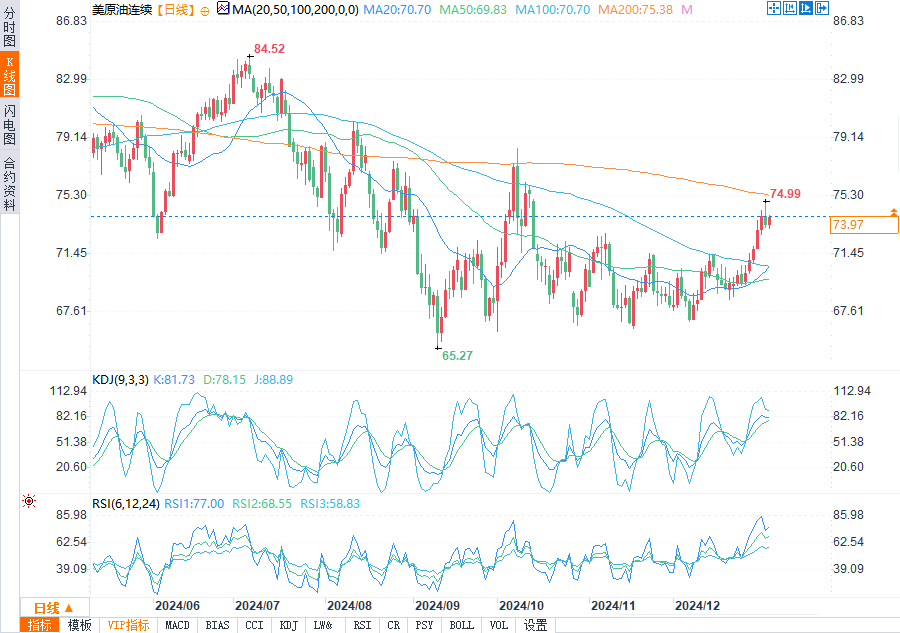The width and height of the screenshot is (900, 633).
Task: Click the interval statistics ruler icon
Action: point(789,9)
